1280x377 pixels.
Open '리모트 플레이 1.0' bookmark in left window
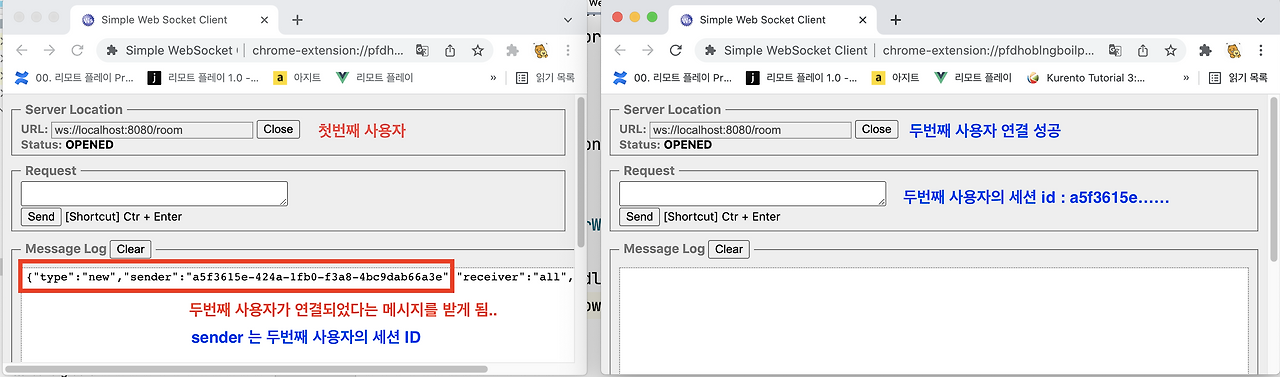[203, 77]
